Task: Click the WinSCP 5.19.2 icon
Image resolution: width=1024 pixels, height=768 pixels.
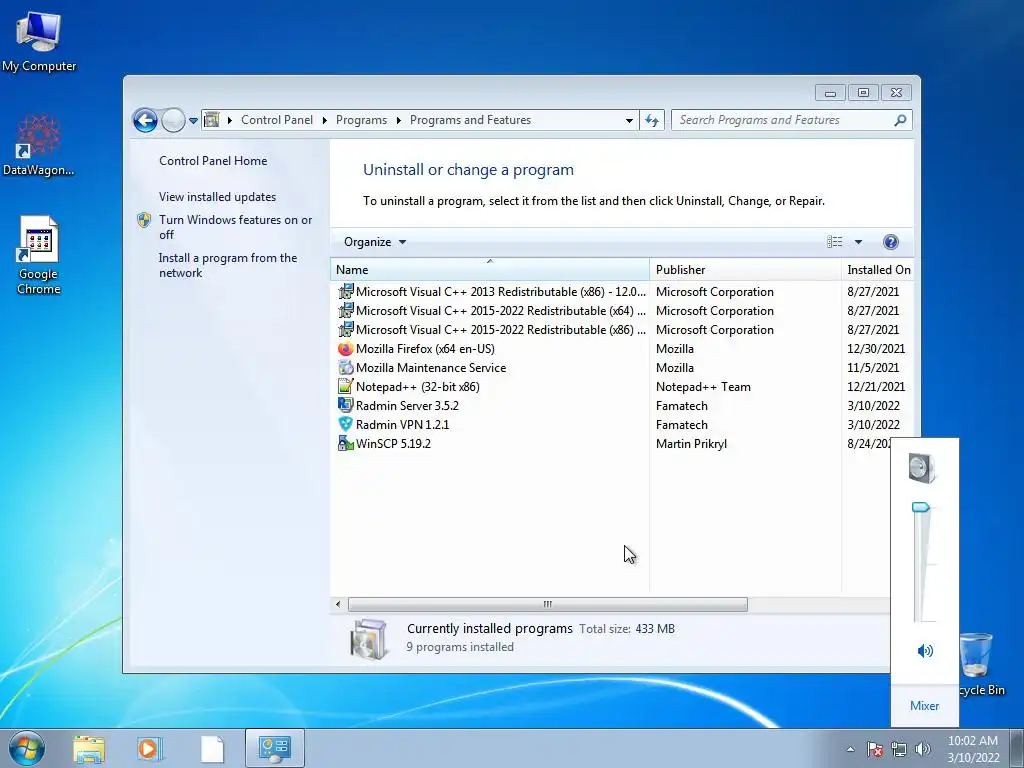Action: 345,443
